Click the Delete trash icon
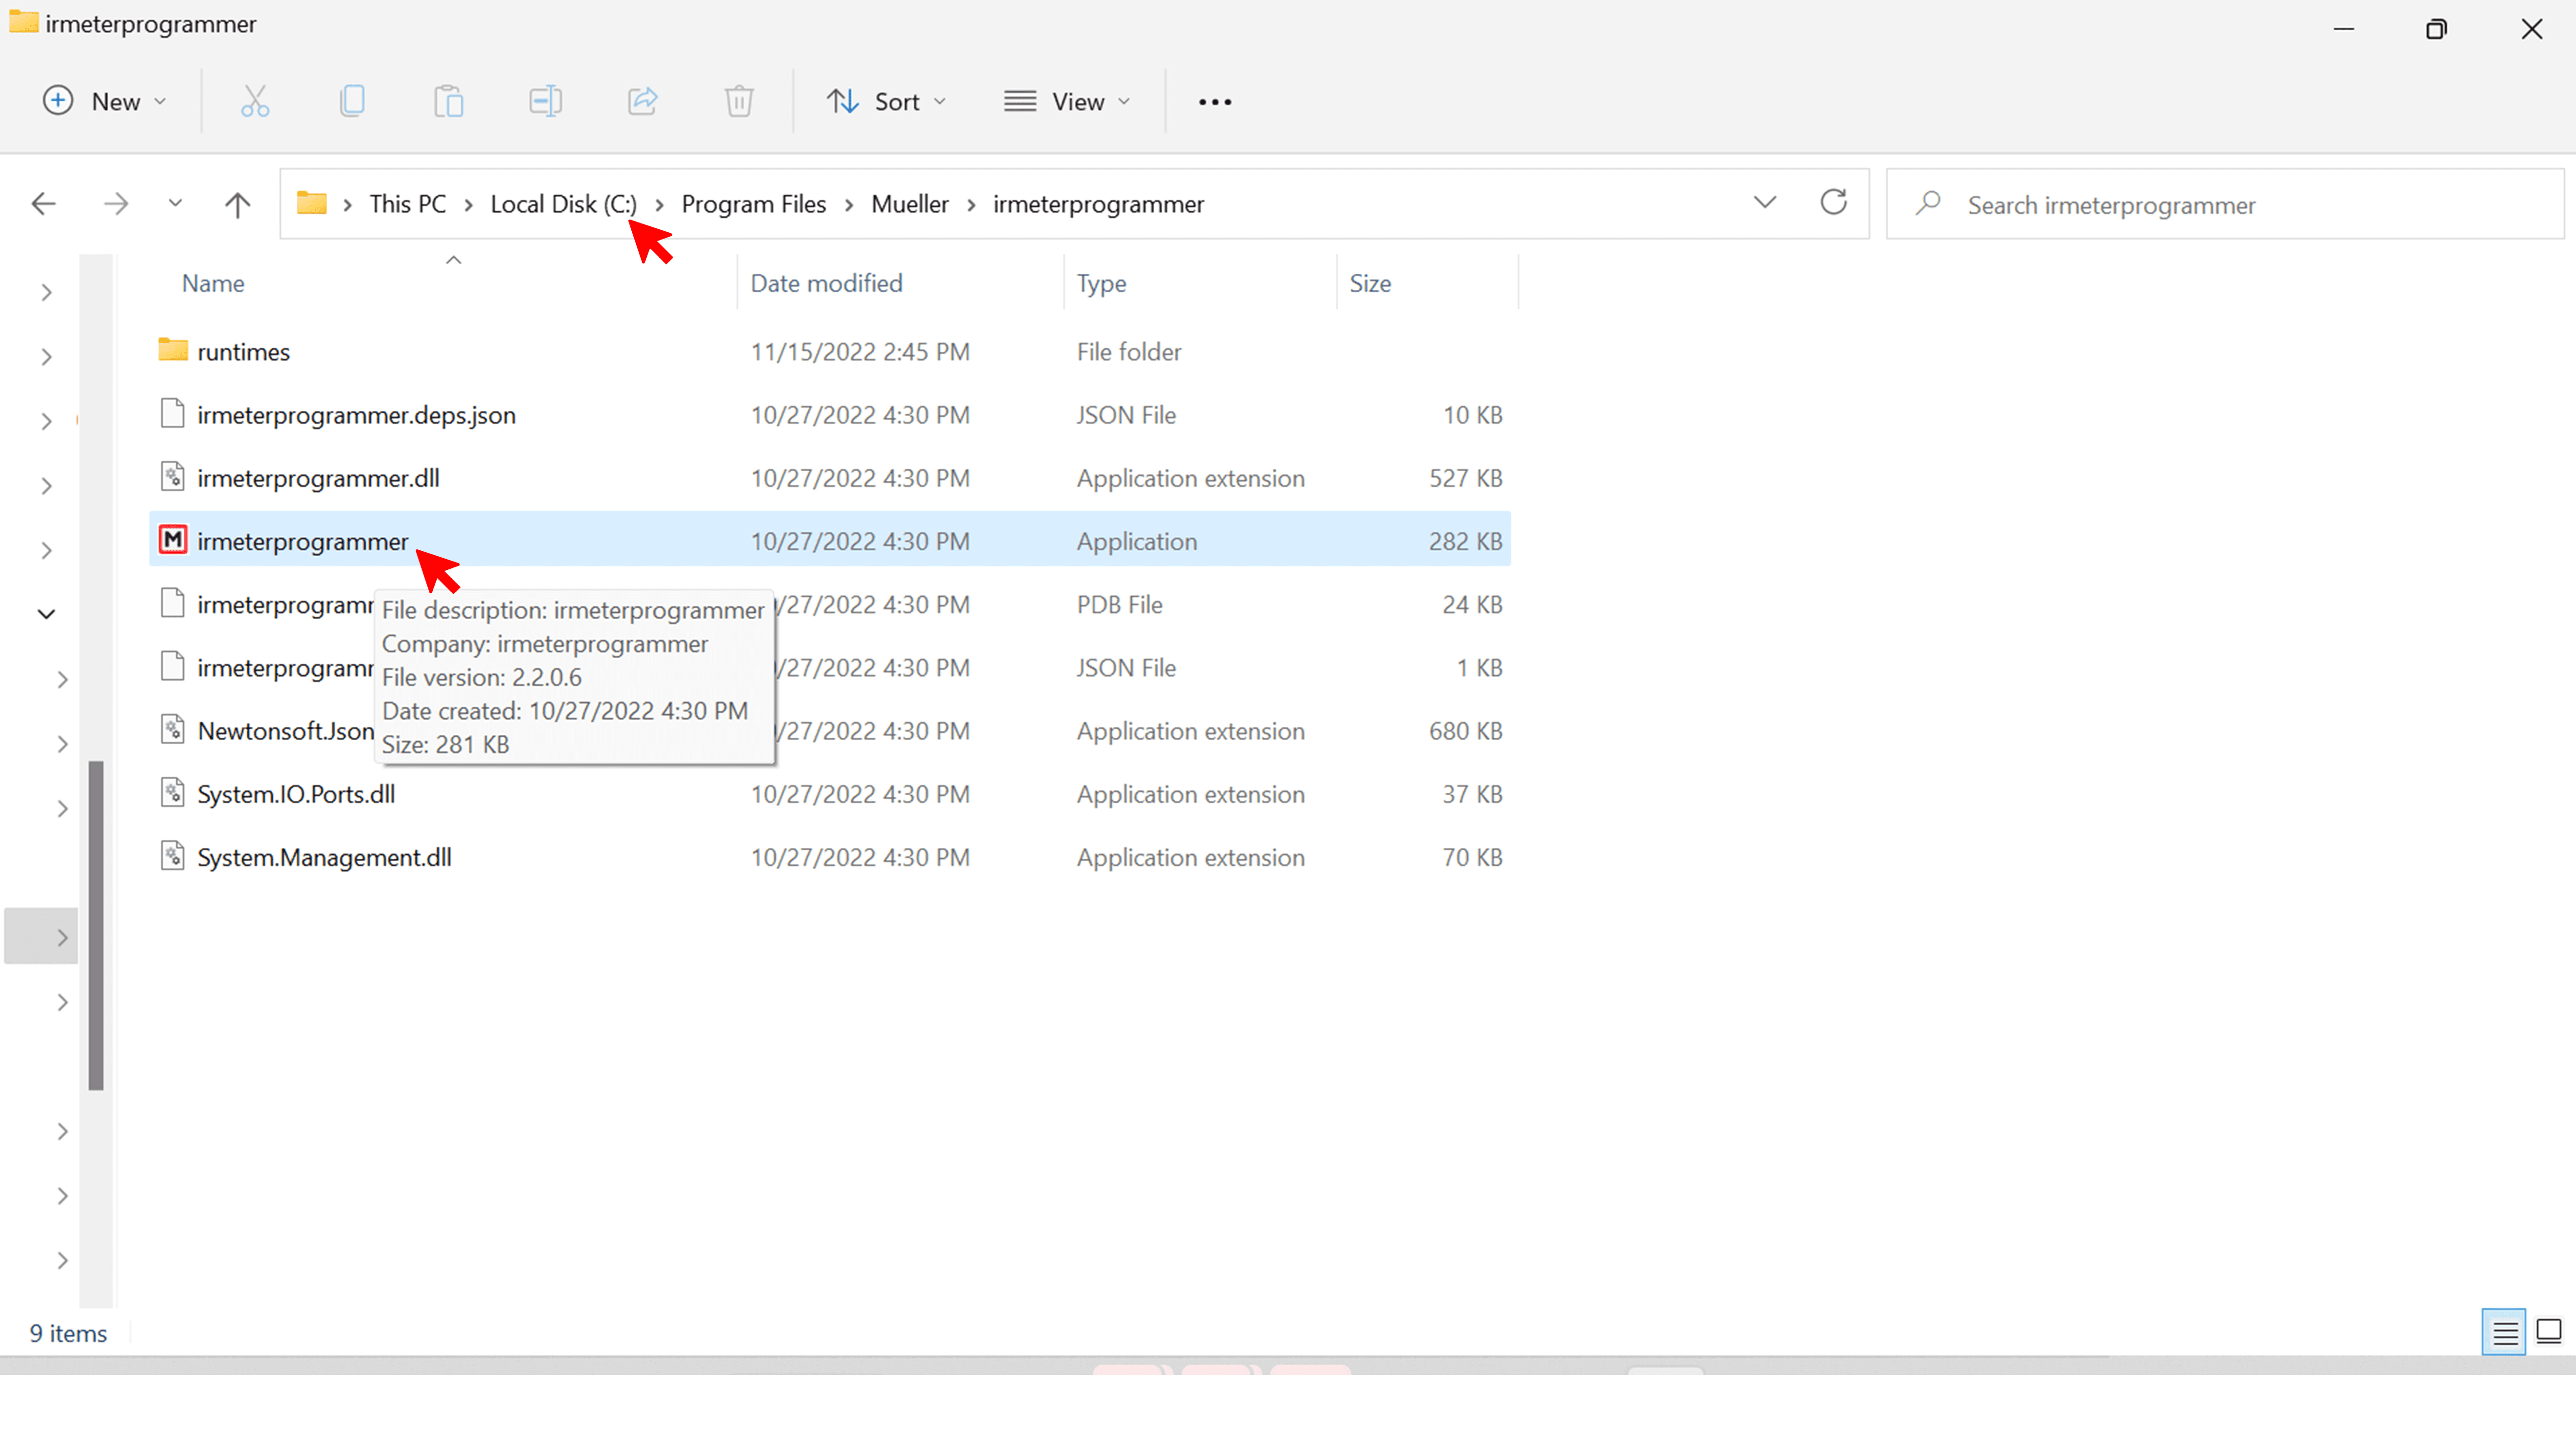 pyautogui.click(x=739, y=101)
